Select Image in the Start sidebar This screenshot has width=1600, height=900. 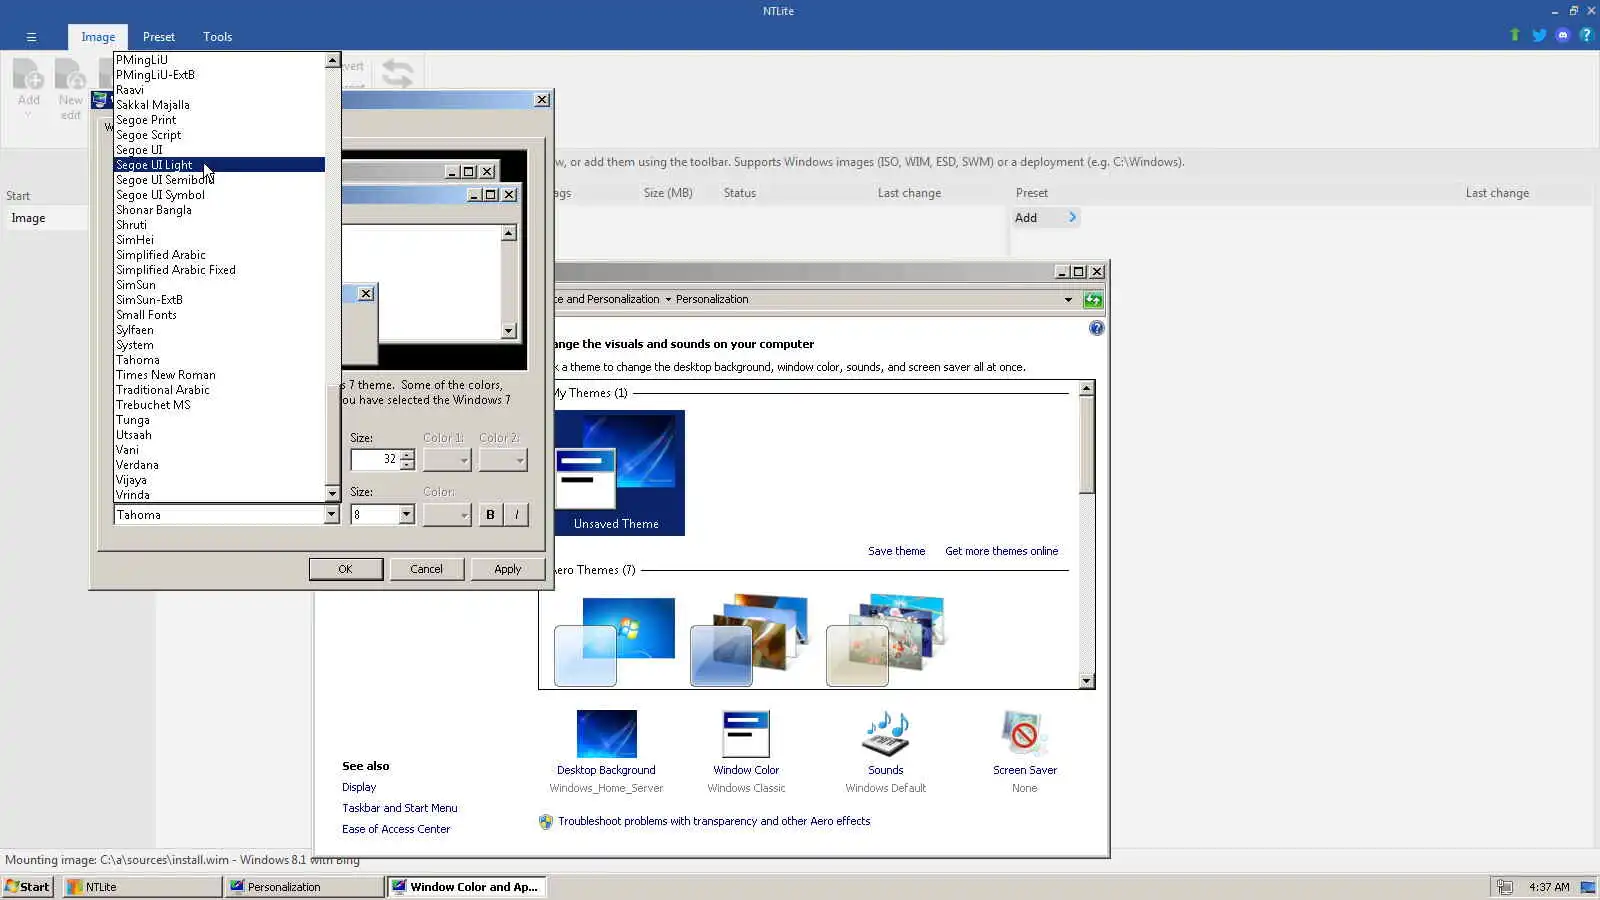pyautogui.click(x=46, y=218)
